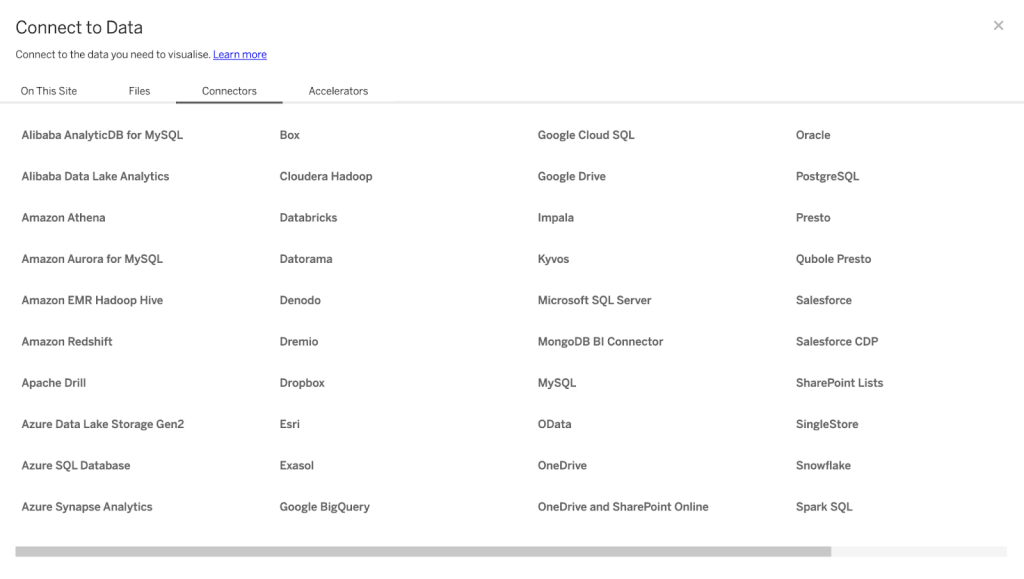The width and height of the screenshot is (1024, 579).
Task: Connect to Google Drive
Action: click(571, 176)
